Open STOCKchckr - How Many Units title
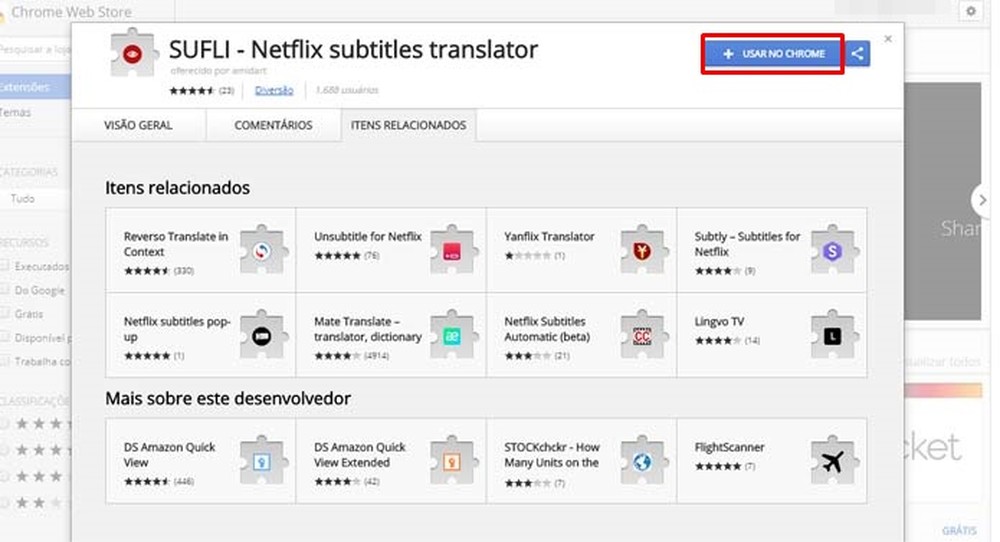The image size is (1000, 542). [x=552, y=455]
